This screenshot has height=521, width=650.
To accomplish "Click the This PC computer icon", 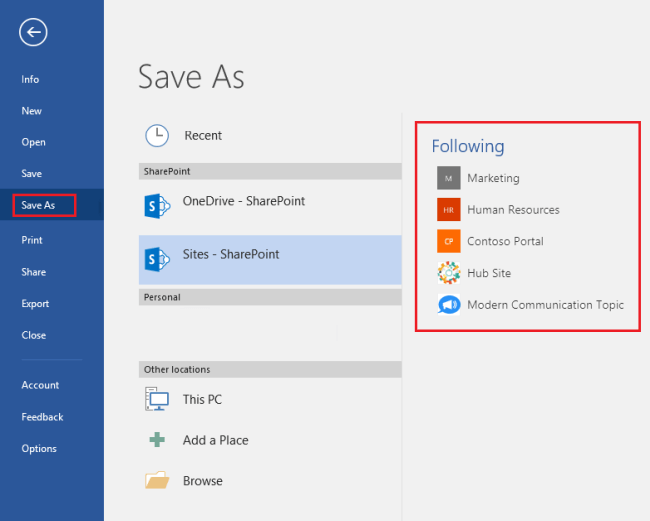I will (157, 399).
